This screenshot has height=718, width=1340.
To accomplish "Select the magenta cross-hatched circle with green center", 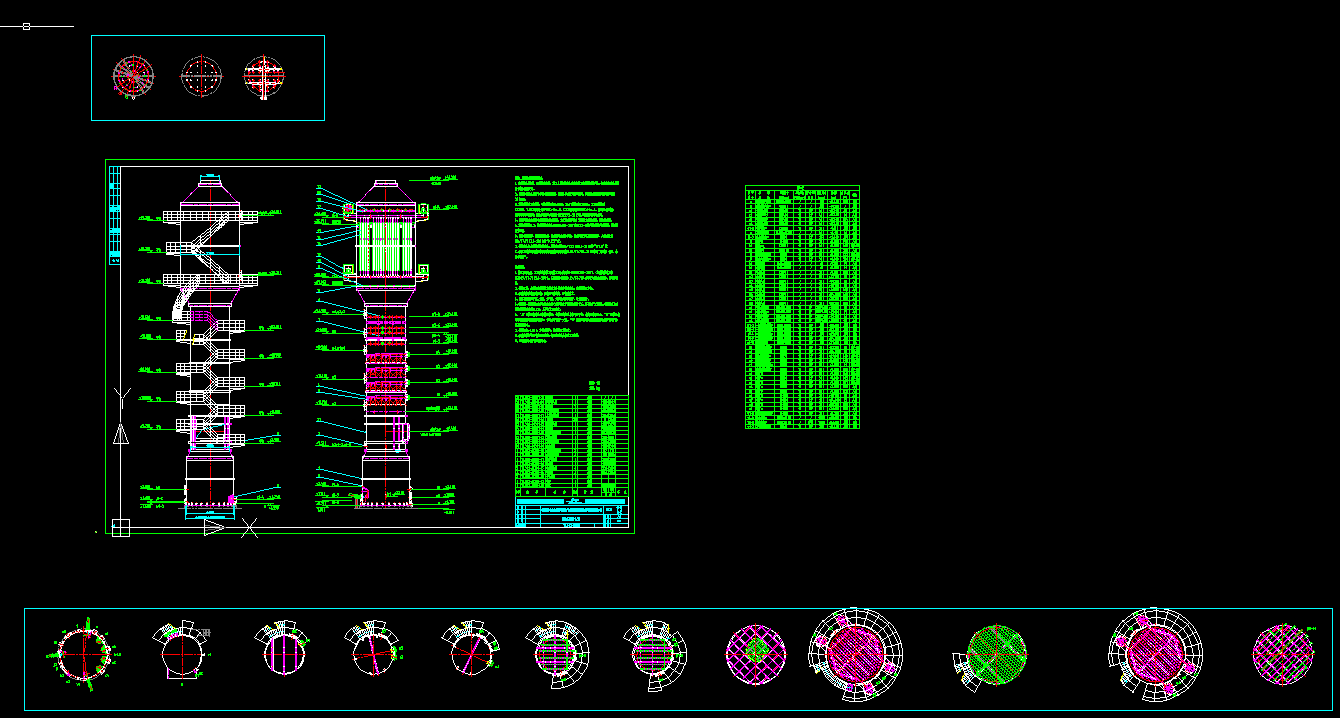I will pos(755,656).
